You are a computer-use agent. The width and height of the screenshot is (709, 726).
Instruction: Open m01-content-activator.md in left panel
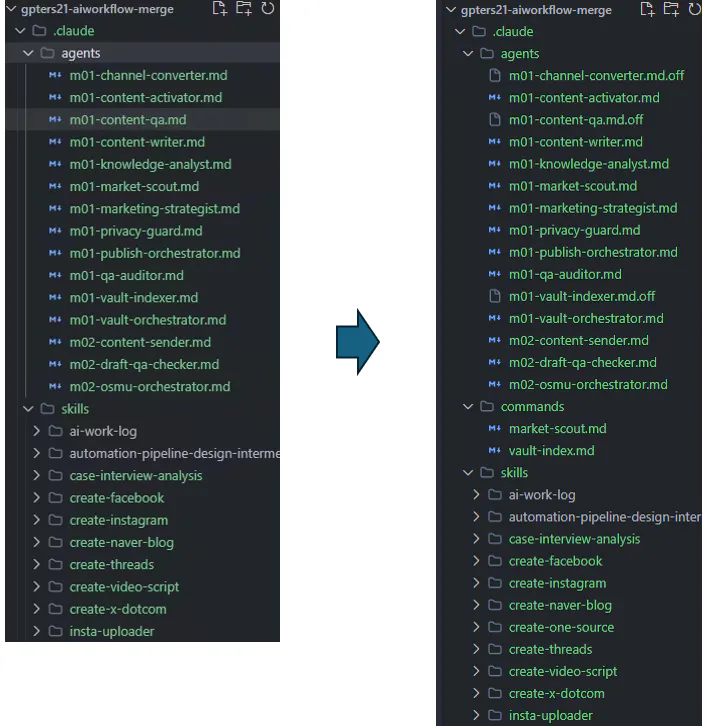pos(146,98)
